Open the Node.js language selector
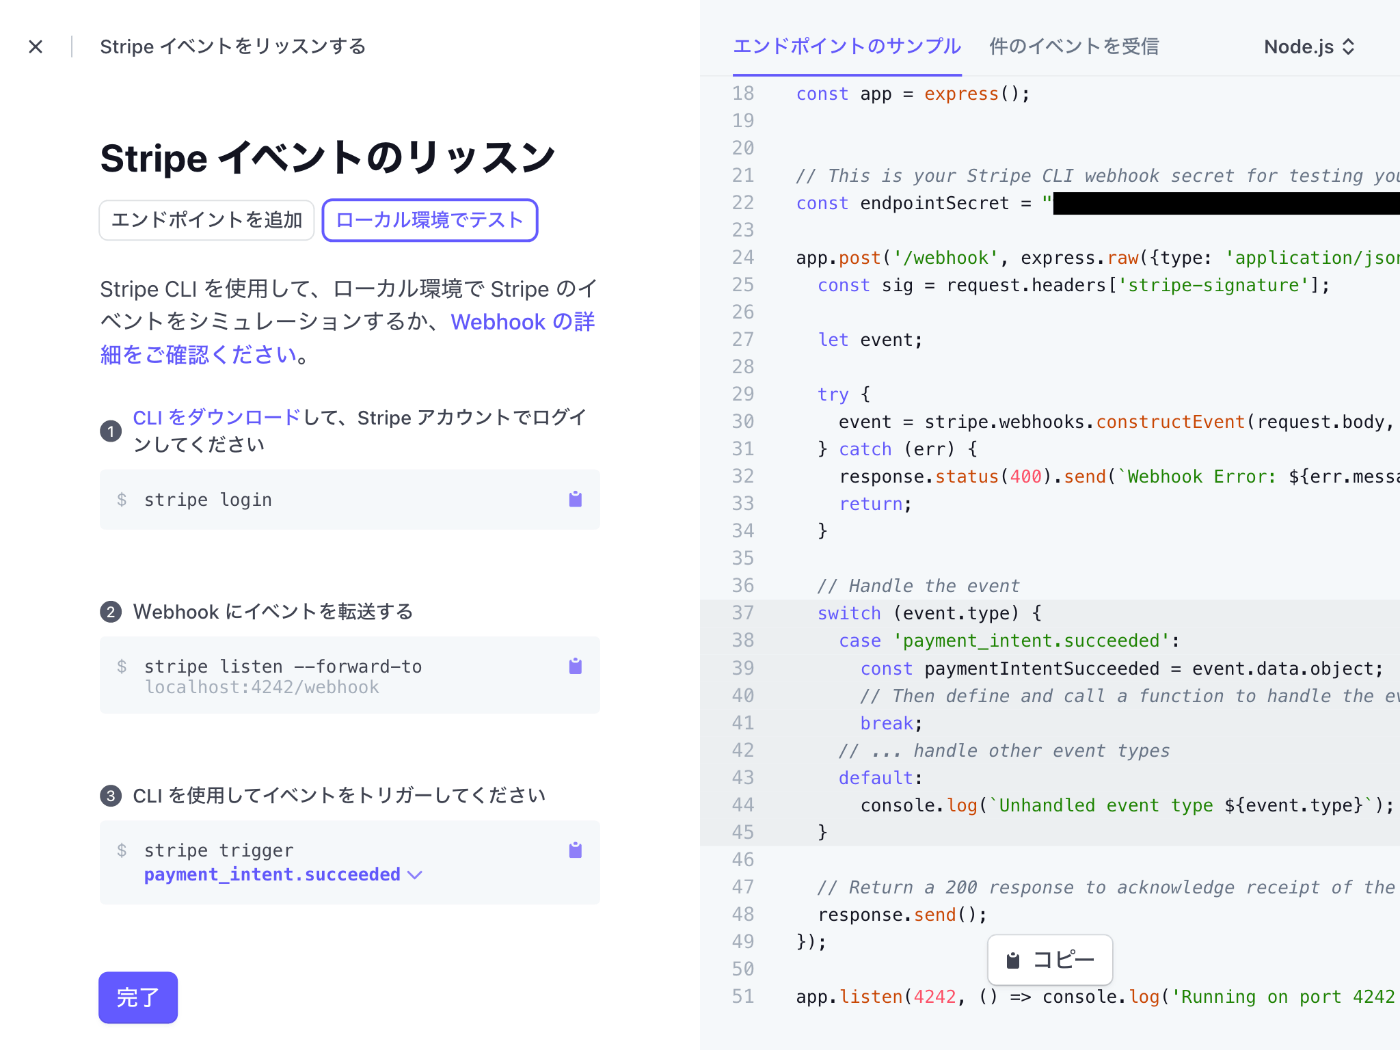This screenshot has width=1400, height=1050. (1309, 47)
